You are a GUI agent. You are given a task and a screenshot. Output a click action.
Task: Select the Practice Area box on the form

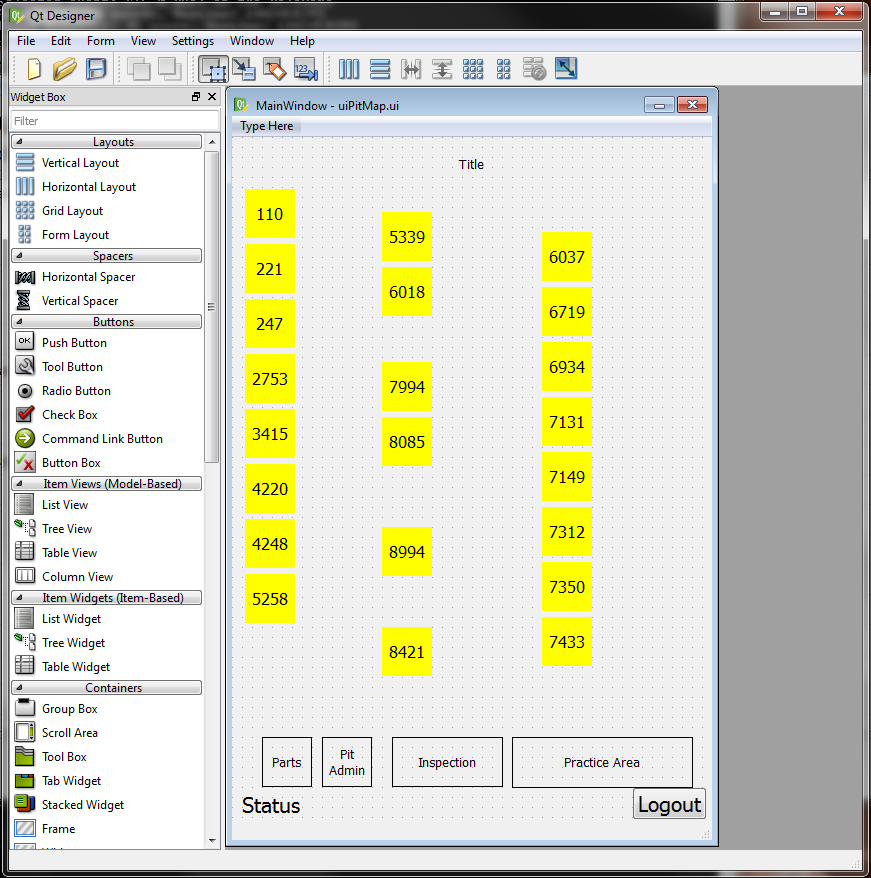point(602,763)
